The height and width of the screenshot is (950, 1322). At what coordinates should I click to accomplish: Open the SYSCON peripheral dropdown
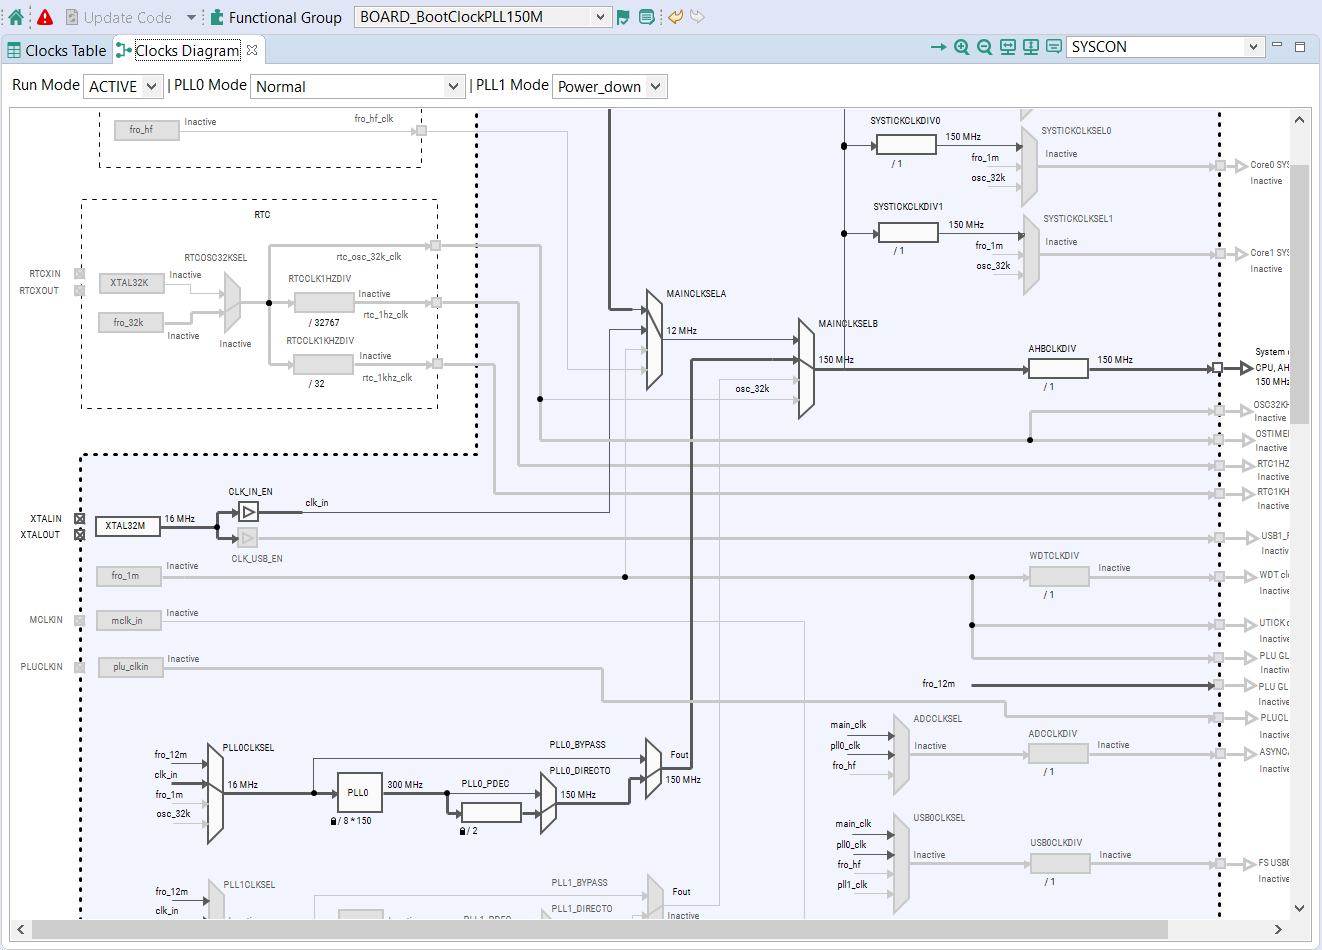(1165, 47)
